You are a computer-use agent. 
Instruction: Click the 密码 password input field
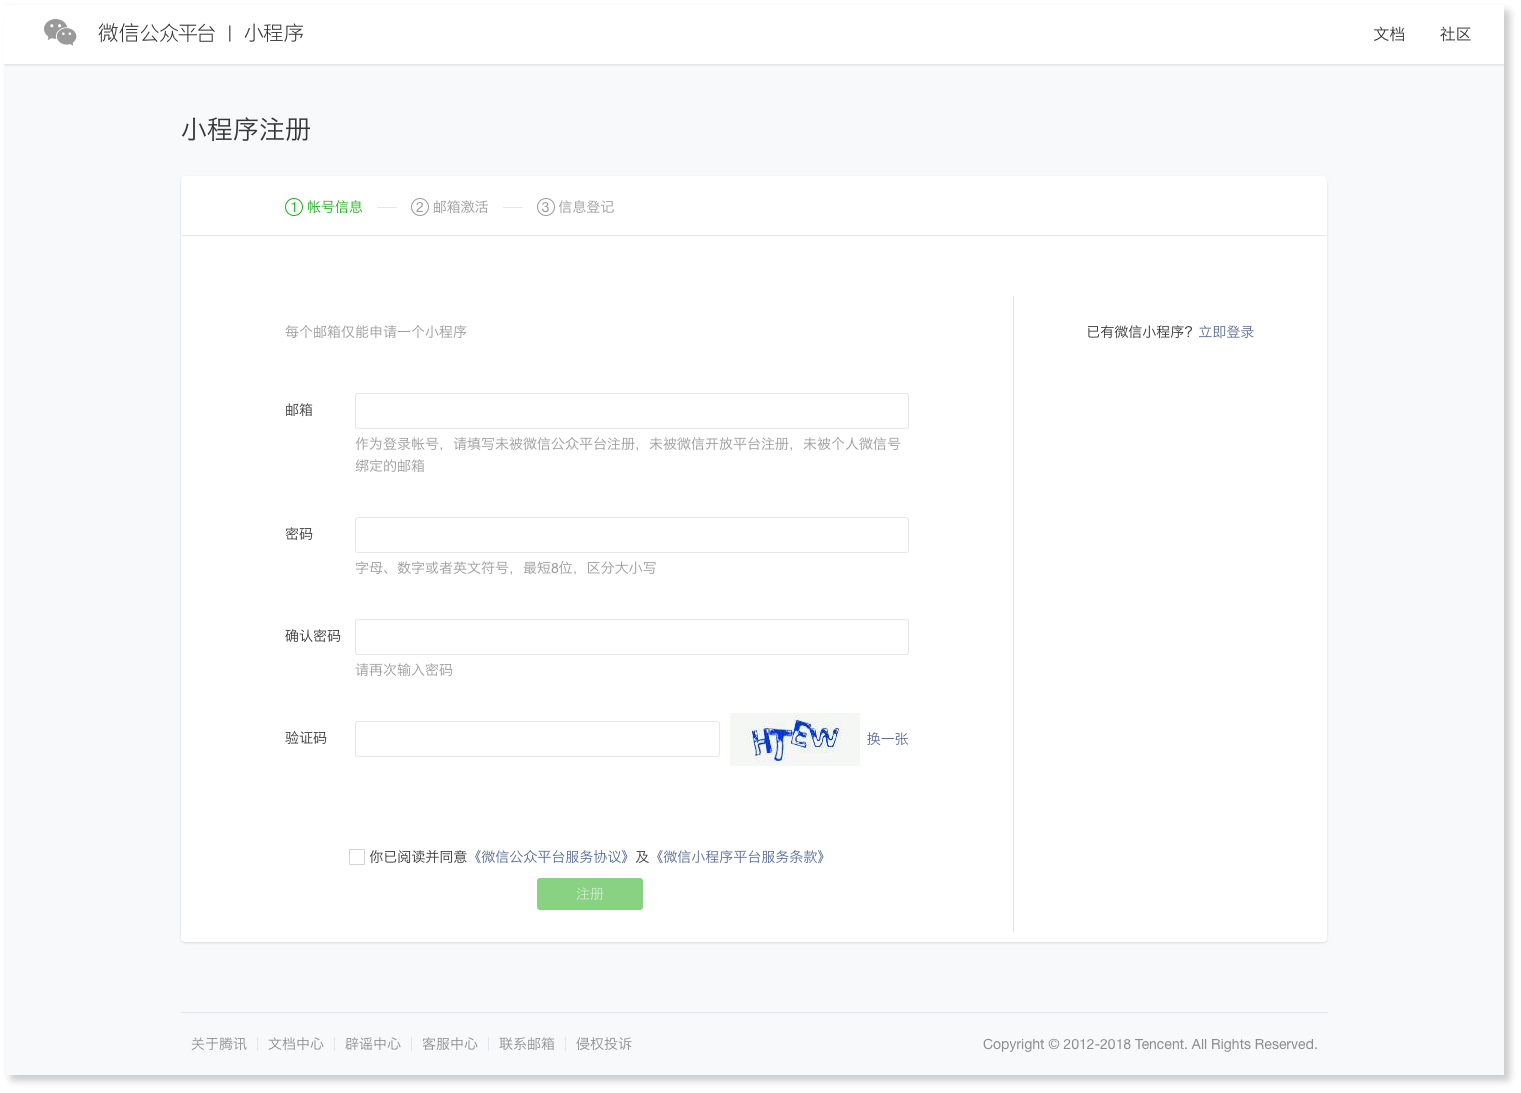pos(631,534)
